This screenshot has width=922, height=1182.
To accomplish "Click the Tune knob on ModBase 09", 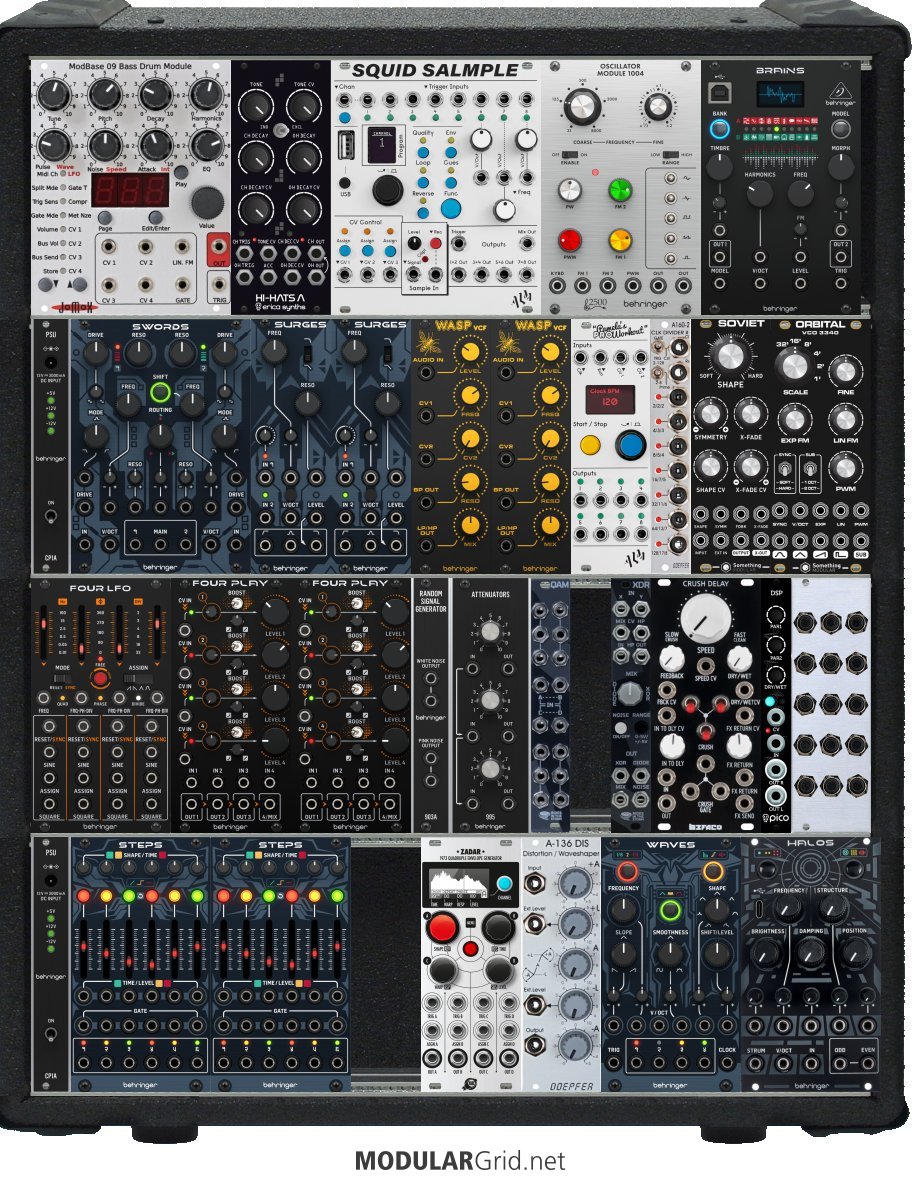I will click(x=54, y=95).
